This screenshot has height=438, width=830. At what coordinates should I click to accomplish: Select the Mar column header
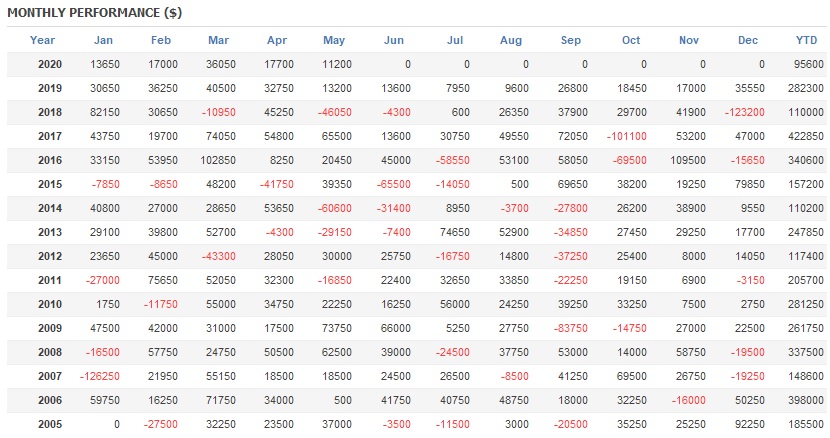click(x=219, y=40)
